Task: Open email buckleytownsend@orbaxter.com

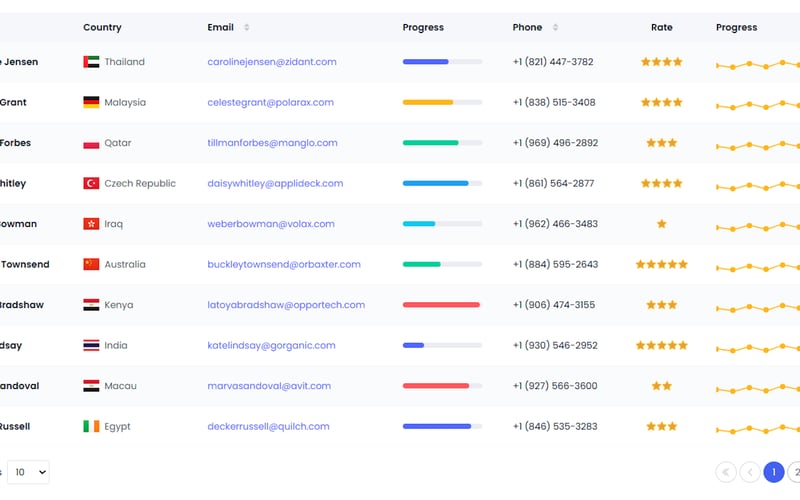Action: [x=284, y=264]
